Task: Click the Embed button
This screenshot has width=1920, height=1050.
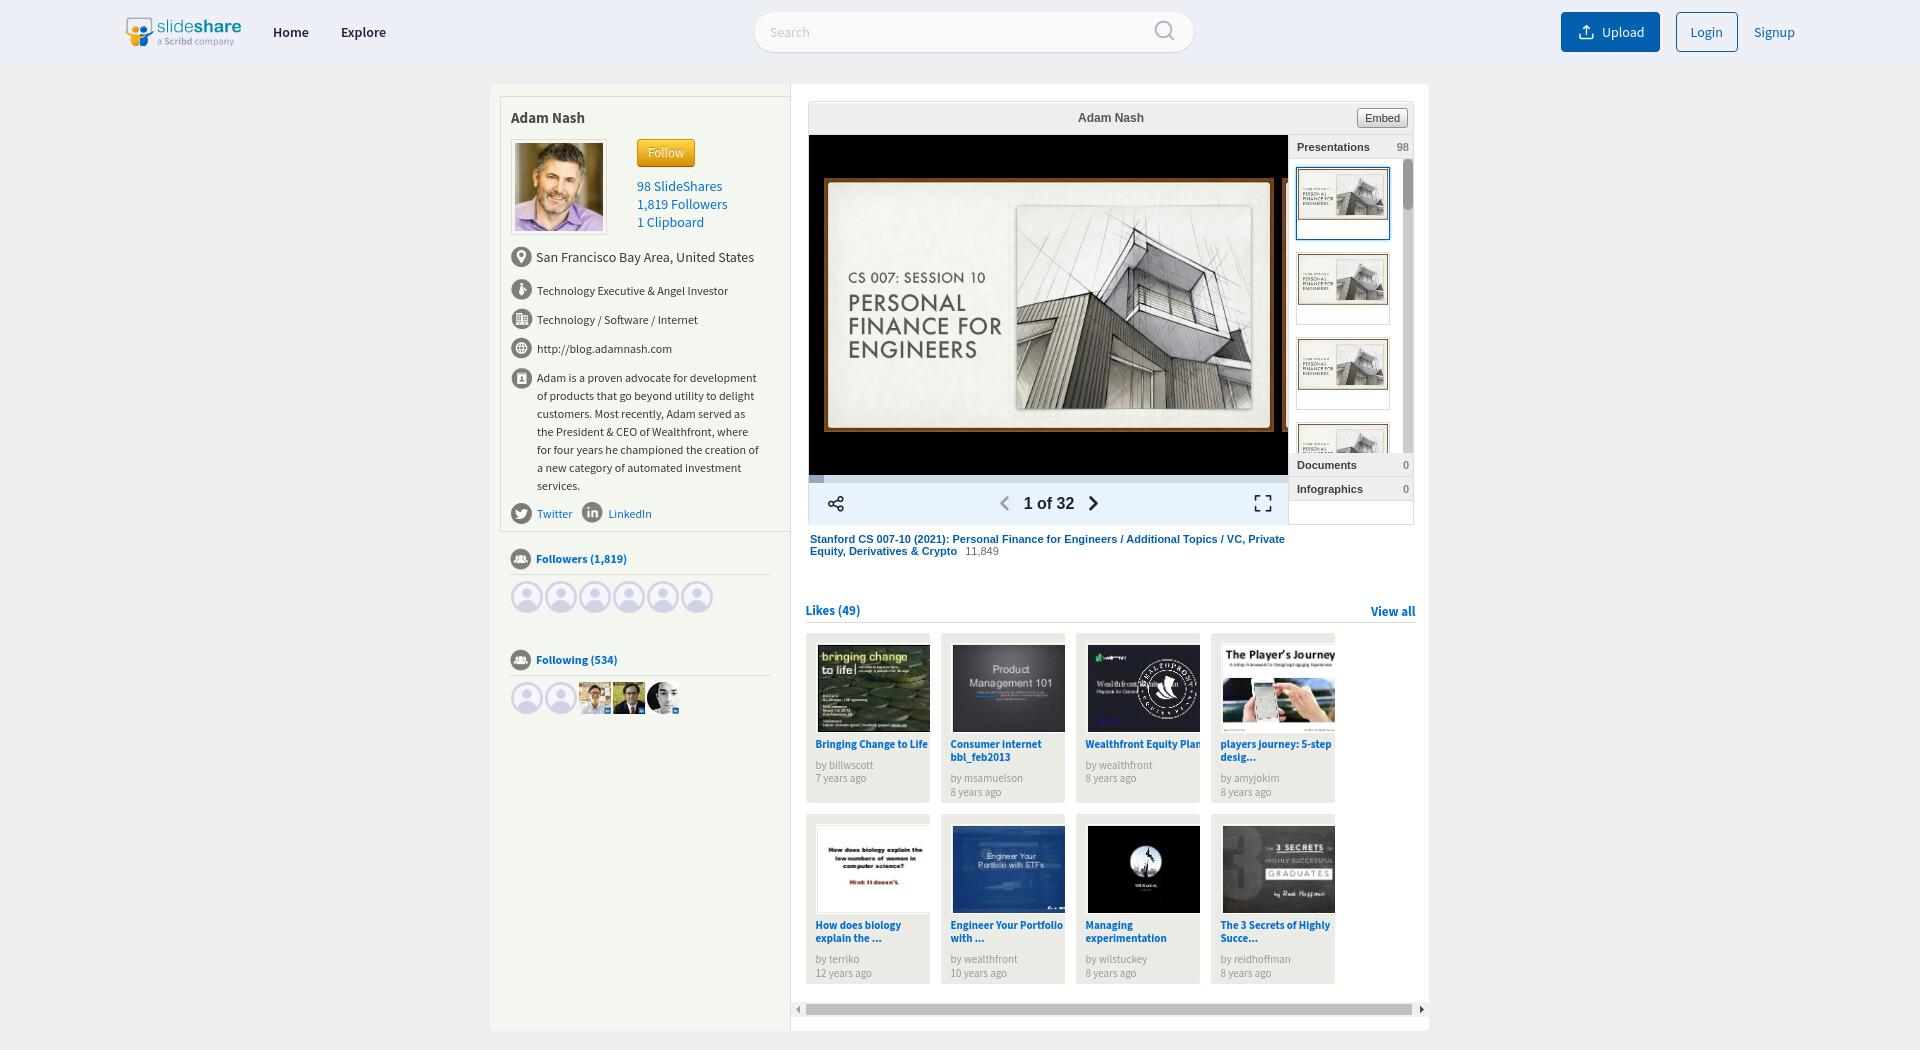Action: (1382, 118)
